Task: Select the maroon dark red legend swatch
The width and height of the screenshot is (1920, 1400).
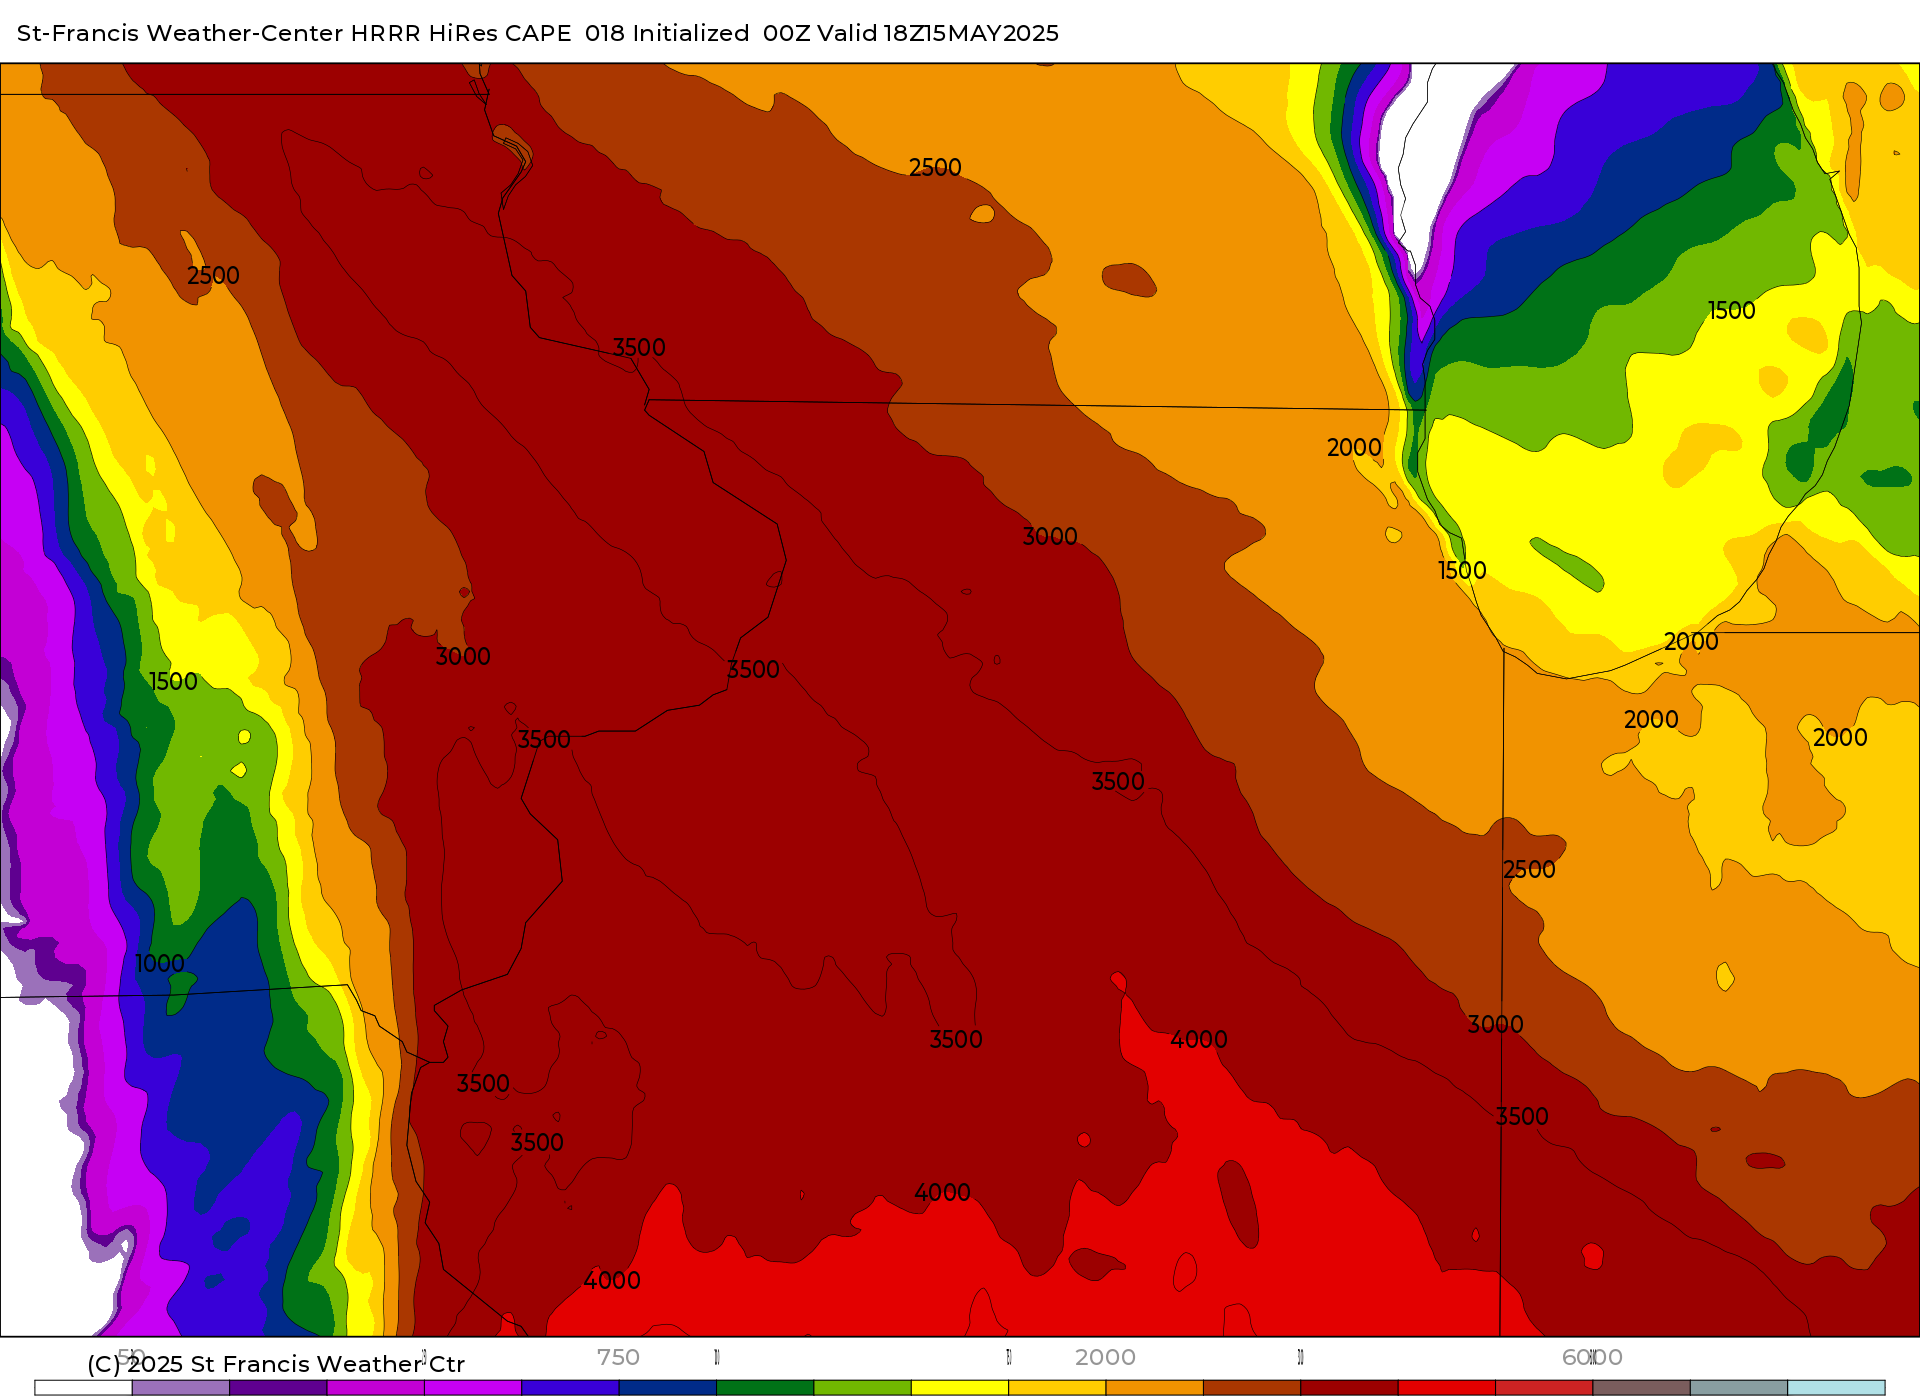Action: tap(1349, 1388)
